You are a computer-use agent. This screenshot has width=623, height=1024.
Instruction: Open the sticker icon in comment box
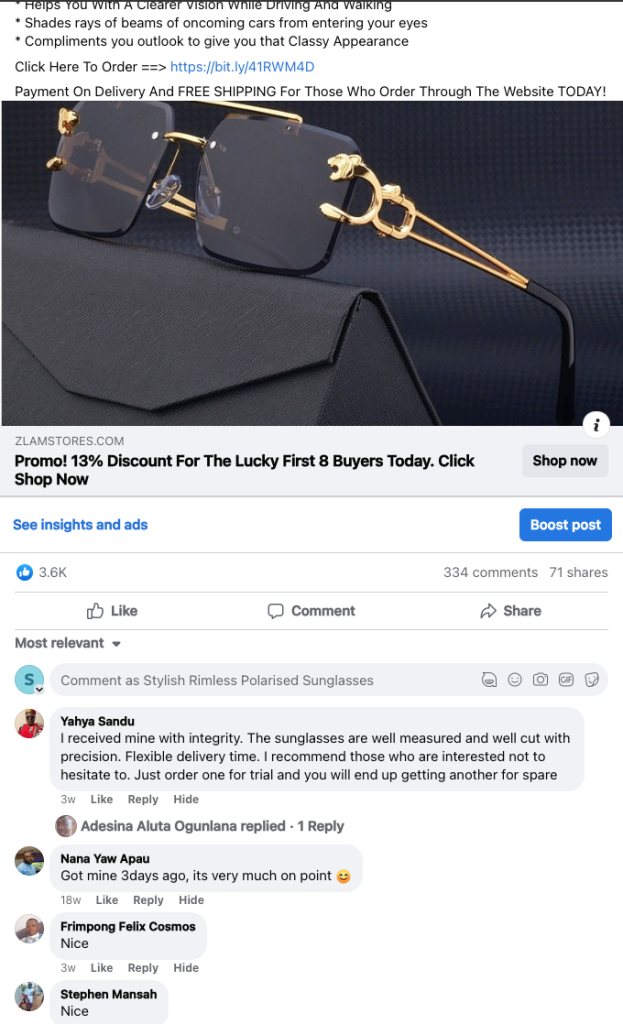(x=592, y=680)
